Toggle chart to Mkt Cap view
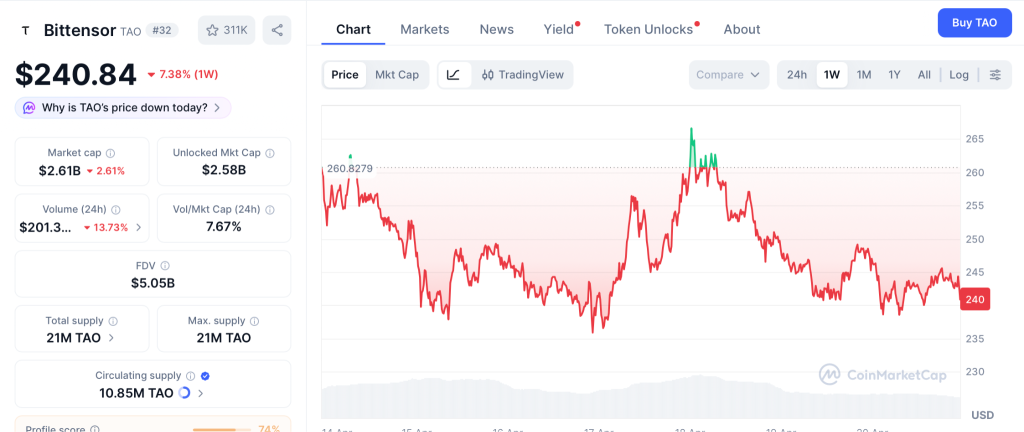 click(x=397, y=74)
